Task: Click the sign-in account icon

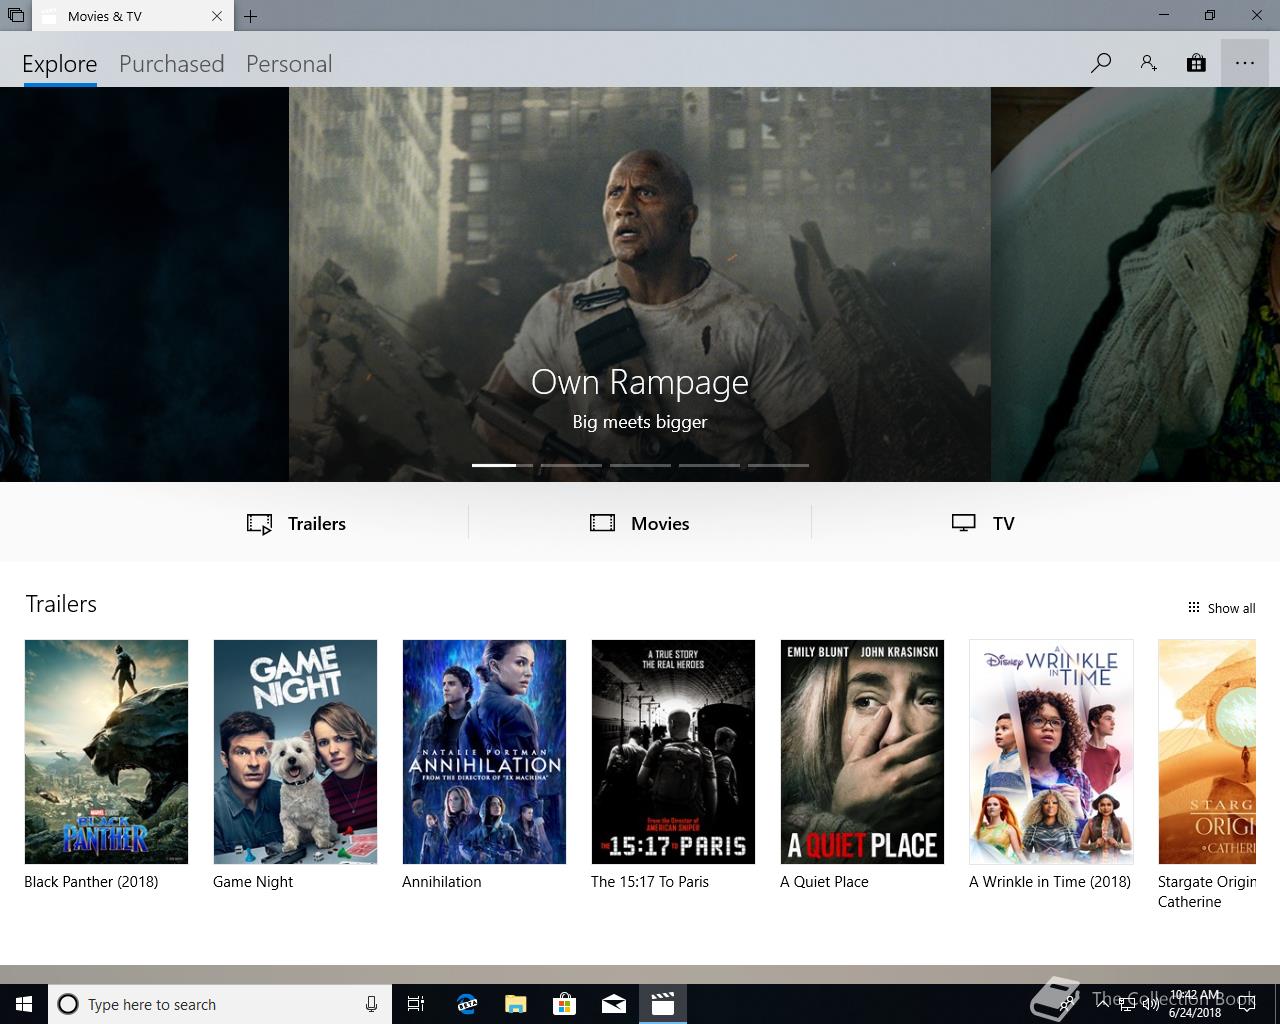Action: (x=1148, y=63)
